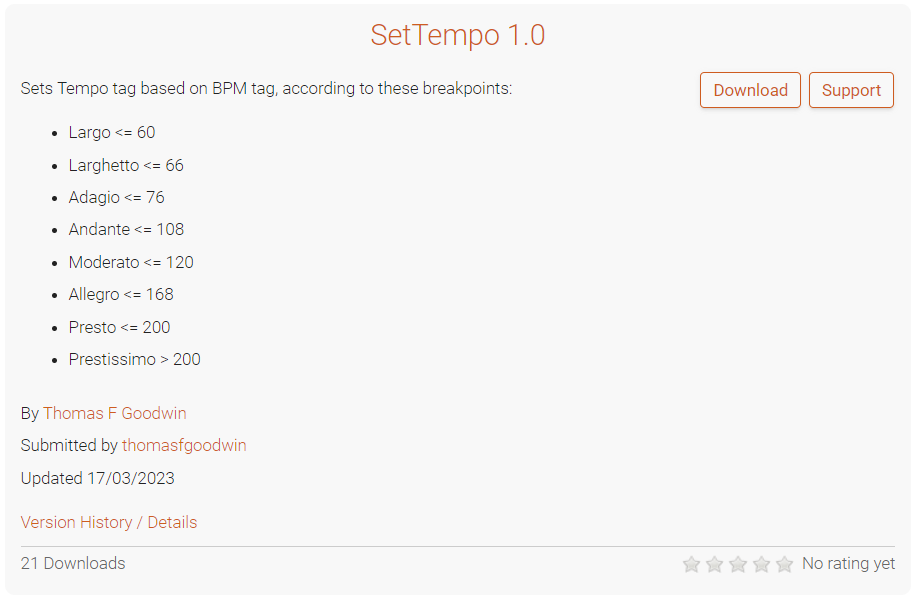Viewport: 914px width, 596px height.
Task: Click the "Moderato <= 120" list item
Action: [x=131, y=262]
